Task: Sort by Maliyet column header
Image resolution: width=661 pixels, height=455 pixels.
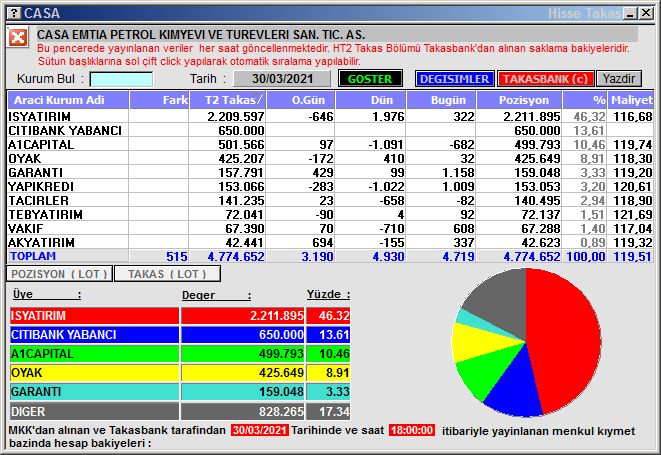Action: point(631,100)
